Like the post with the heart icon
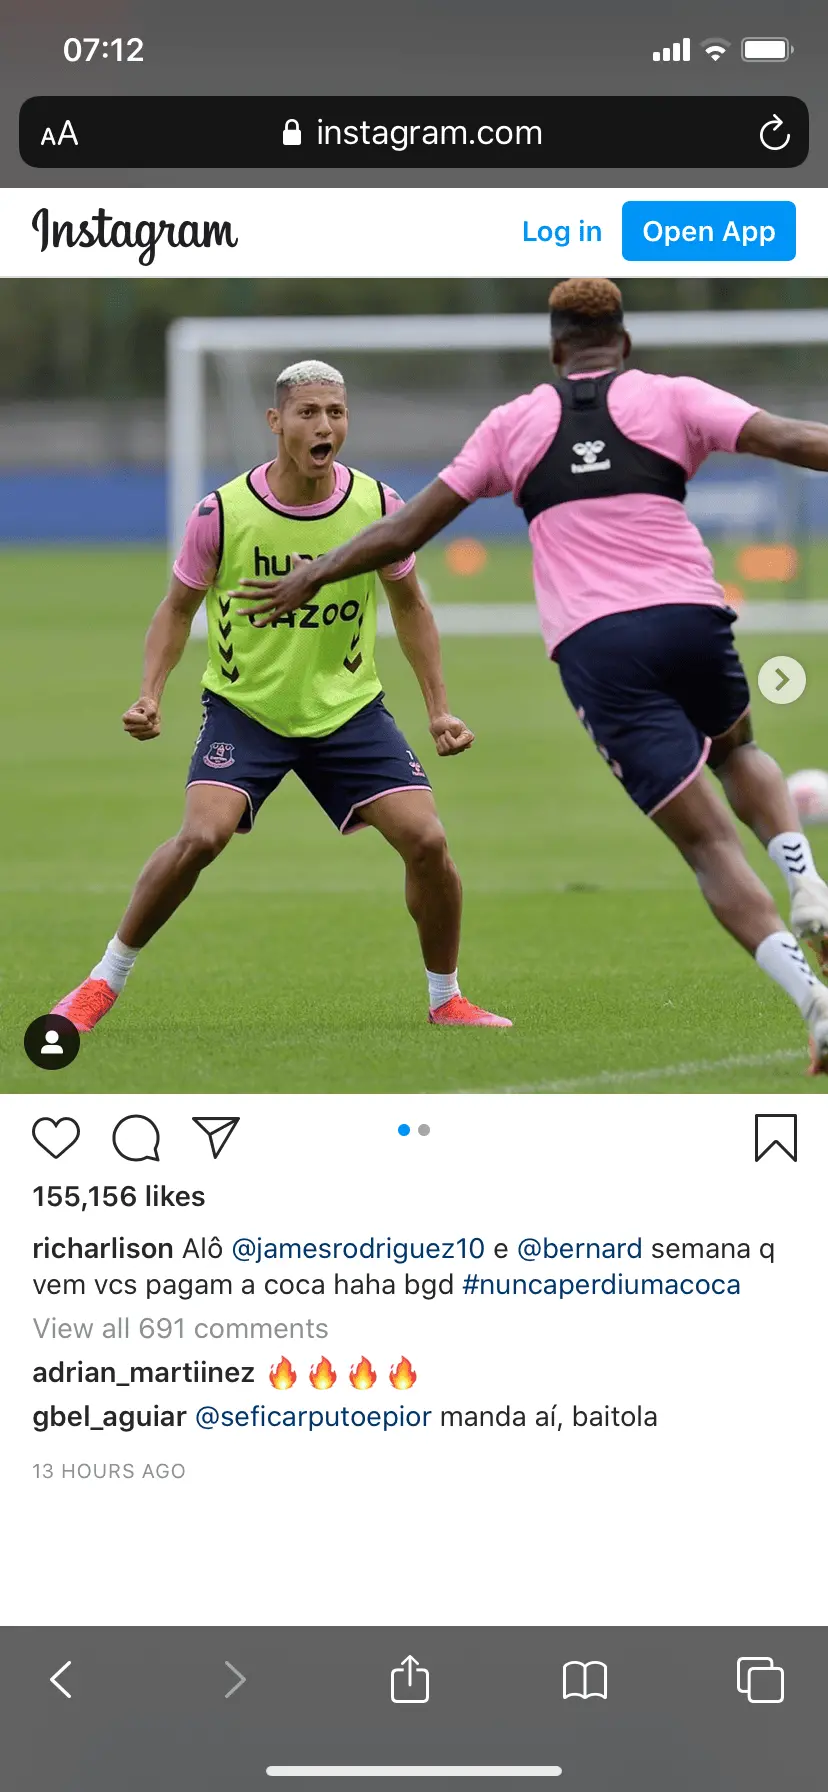Image resolution: width=828 pixels, height=1792 pixels. click(x=56, y=1138)
